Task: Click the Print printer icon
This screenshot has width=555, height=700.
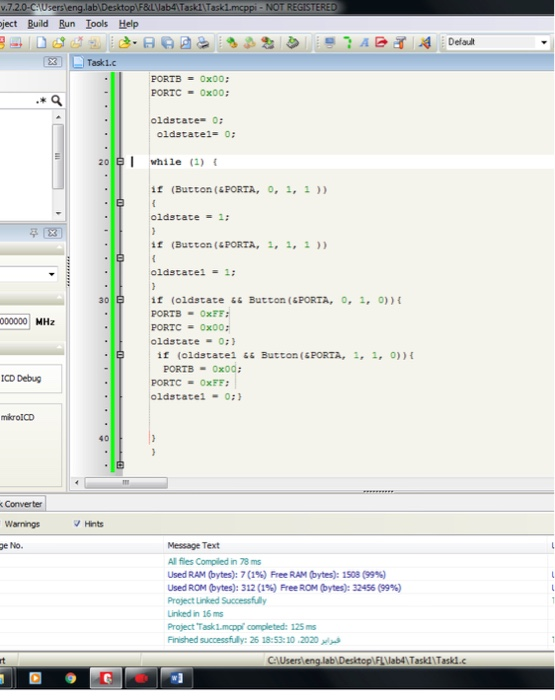Action: tap(203, 42)
